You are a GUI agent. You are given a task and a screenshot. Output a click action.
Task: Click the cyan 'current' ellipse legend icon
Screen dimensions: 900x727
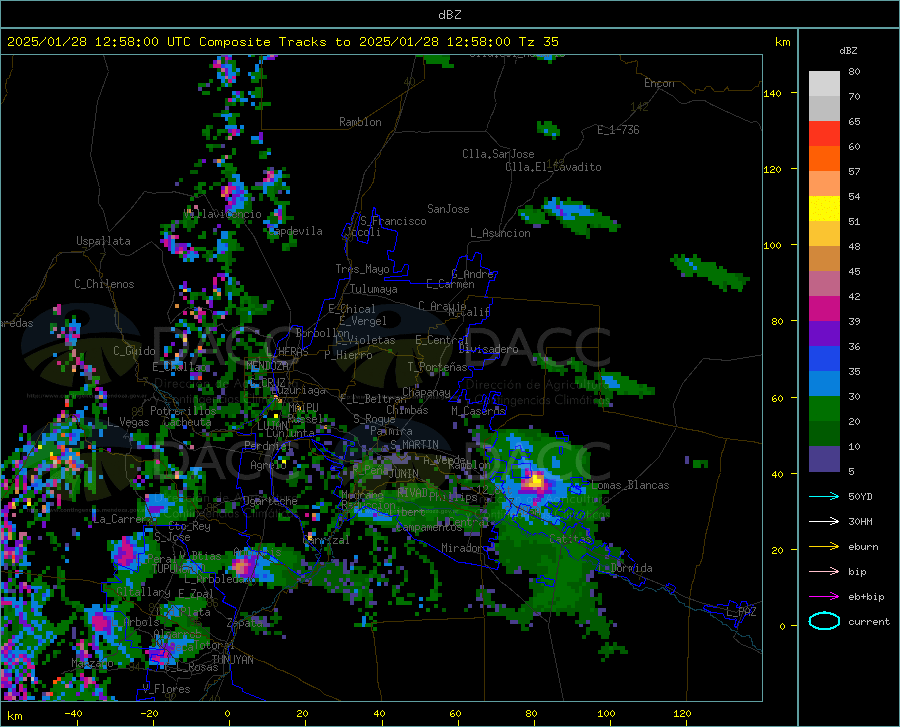click(x=824, y=621)
